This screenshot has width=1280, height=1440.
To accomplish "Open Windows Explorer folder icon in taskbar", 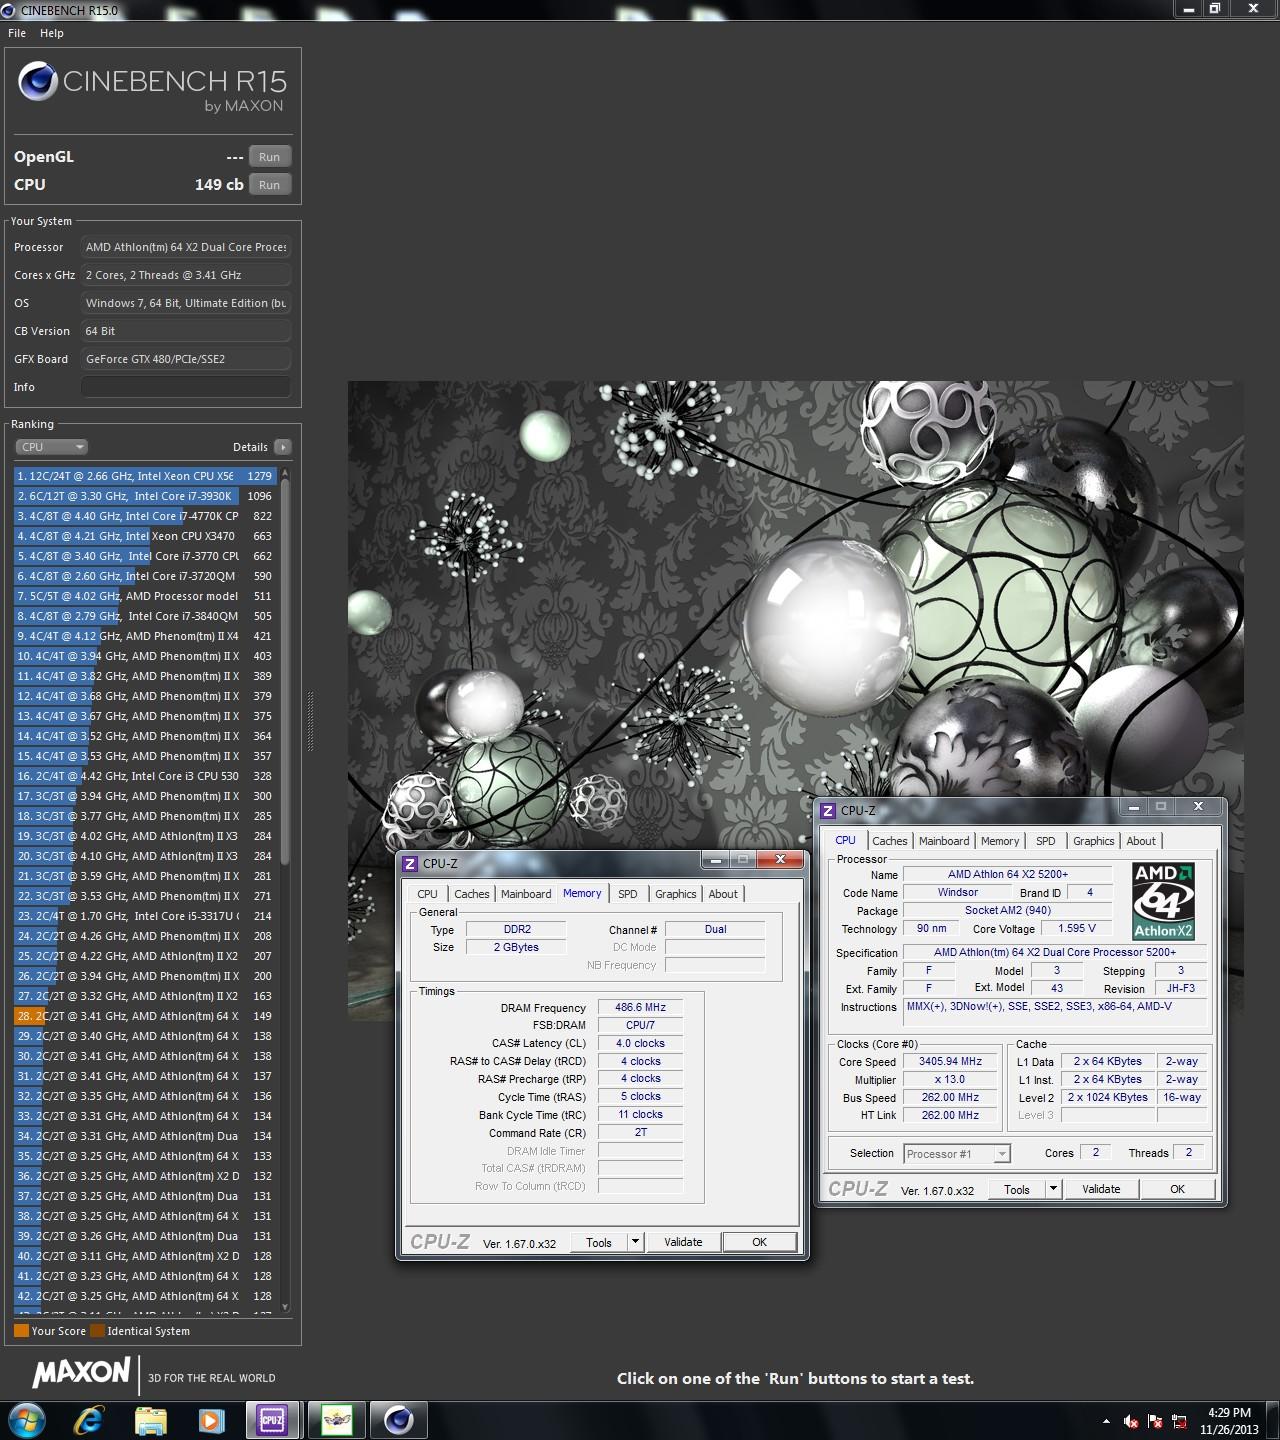I will click(x=151, y=1420).
